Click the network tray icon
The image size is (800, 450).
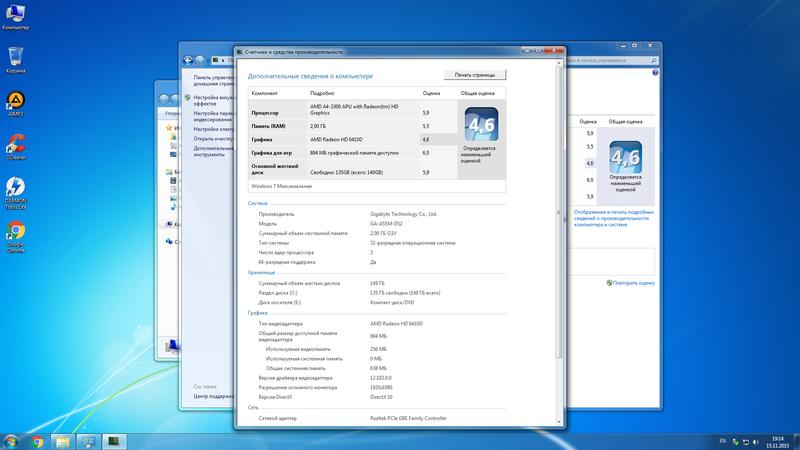coord(745,442)
